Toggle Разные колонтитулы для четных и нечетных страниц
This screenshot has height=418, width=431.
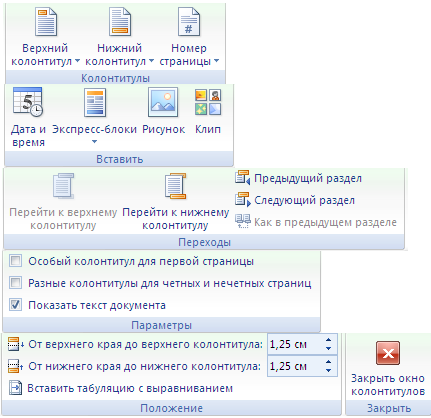15,283
